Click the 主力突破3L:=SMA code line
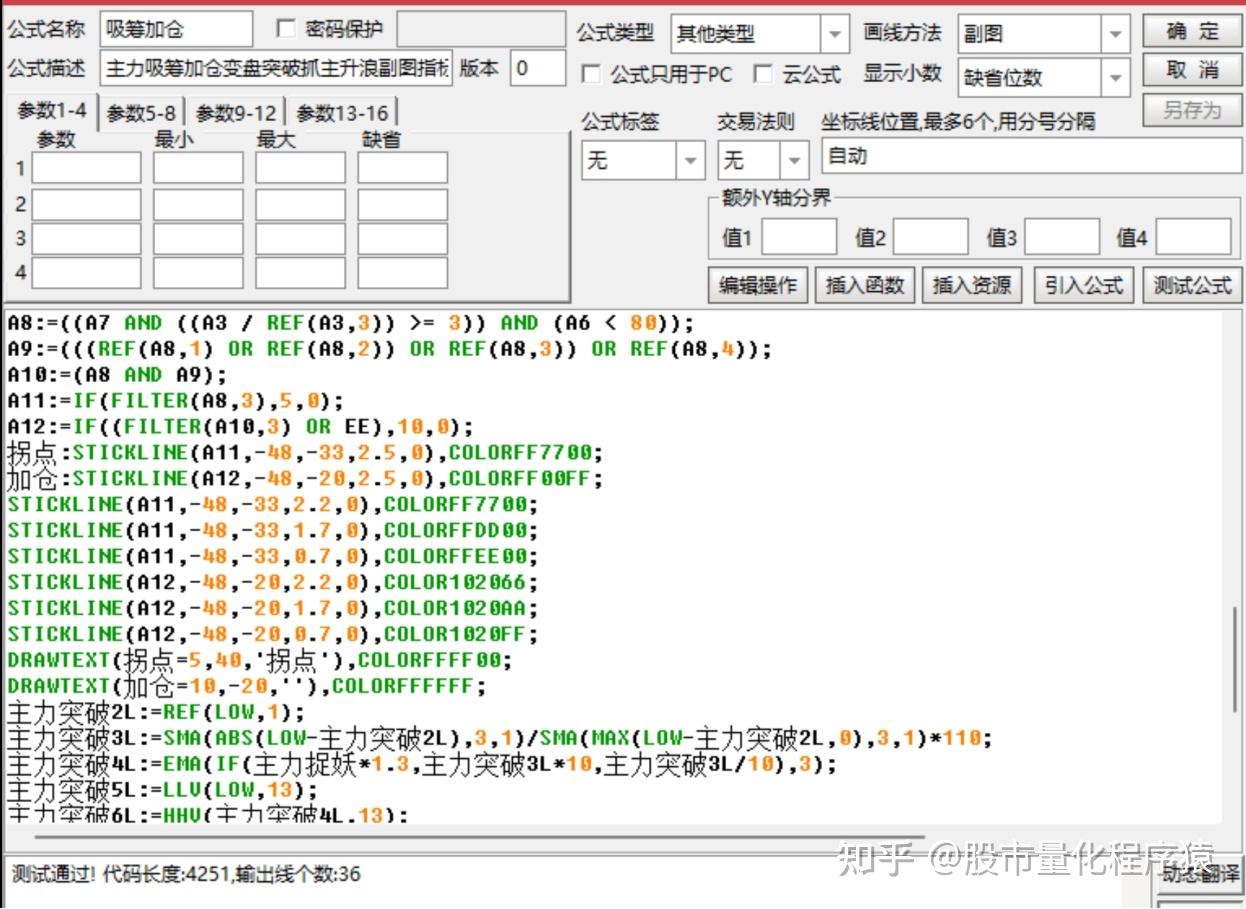 pos(500,739)
